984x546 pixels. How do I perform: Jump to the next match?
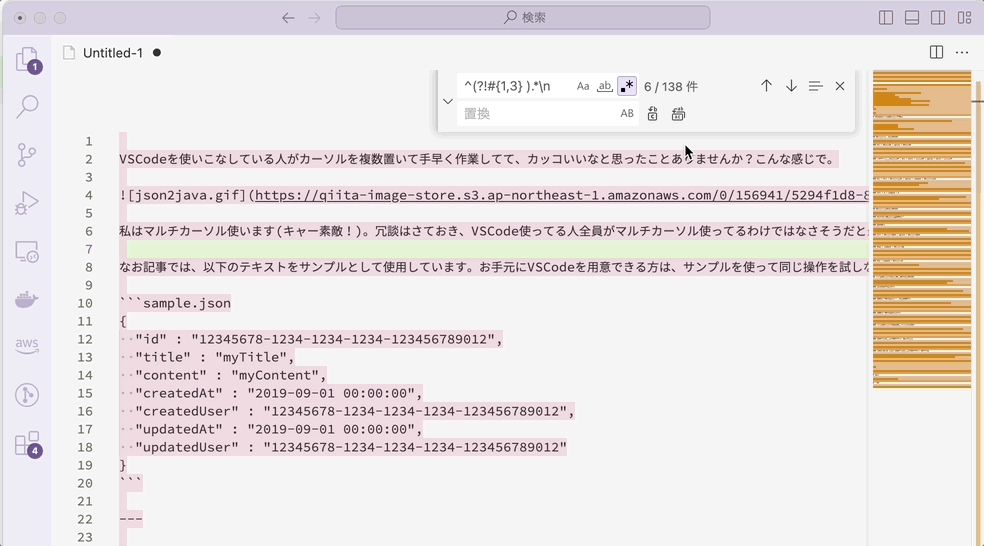coord(791,86)
